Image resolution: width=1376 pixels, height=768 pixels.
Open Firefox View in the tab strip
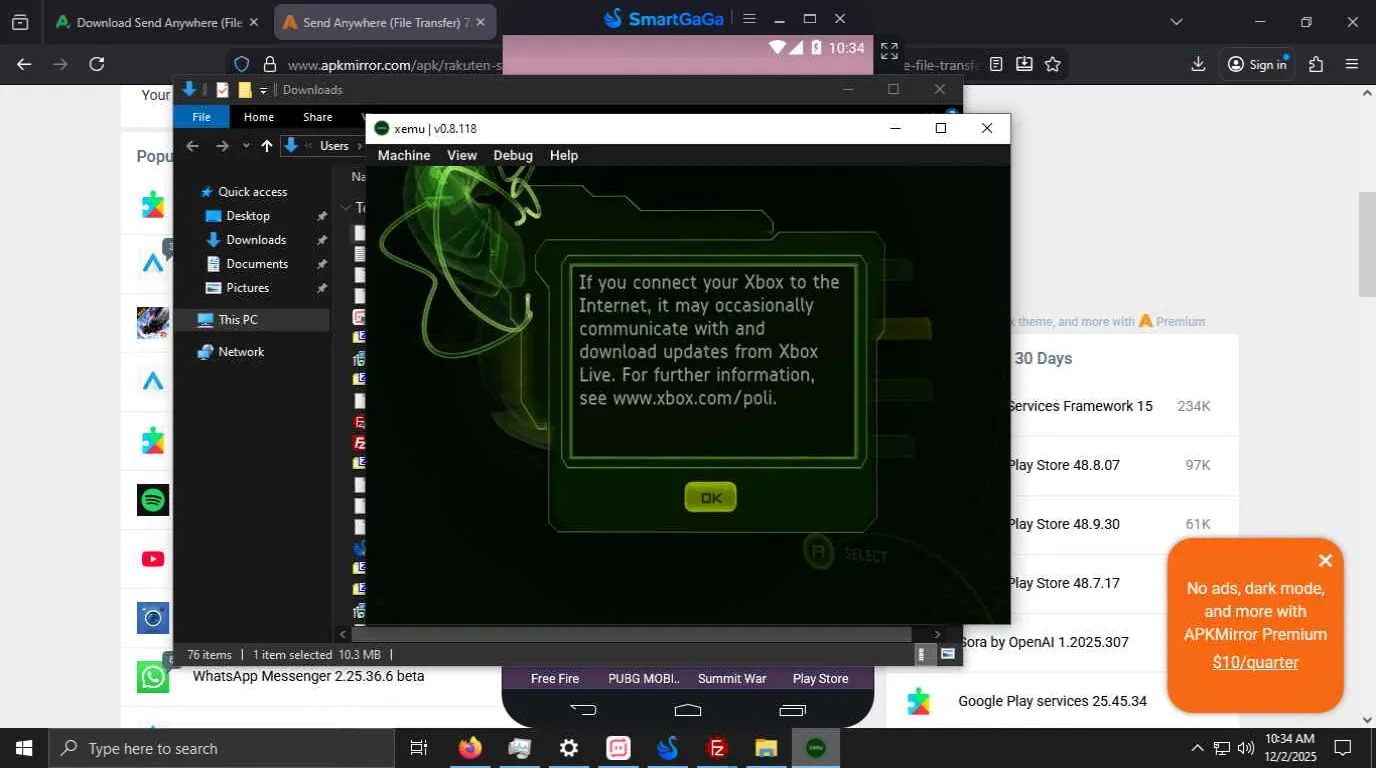tap(20, 22)
